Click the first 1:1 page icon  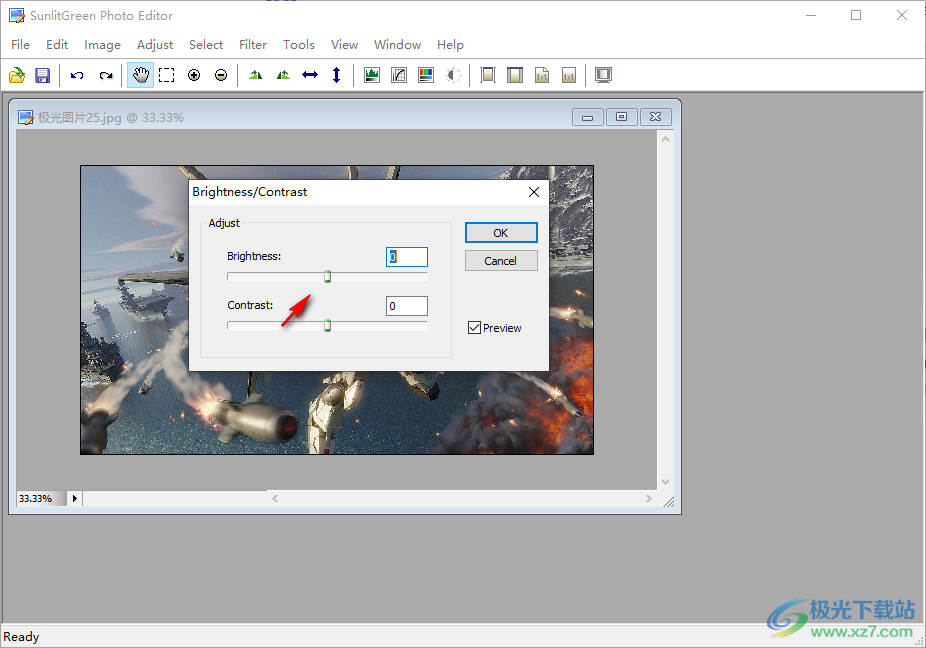tap(542, 75)
